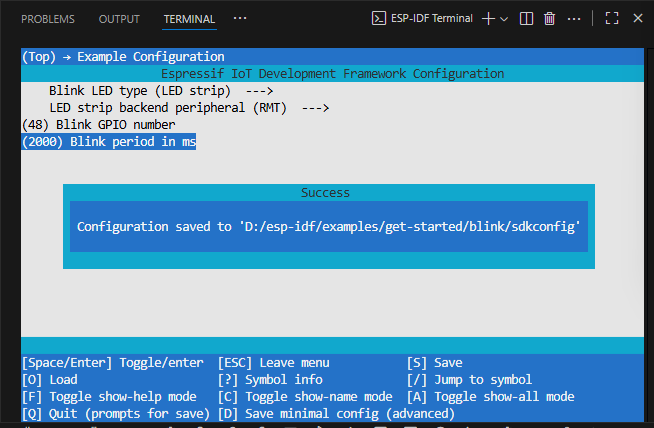Select the TERMINAL tab
Screen dimensions: 654x428
(189, 19)
